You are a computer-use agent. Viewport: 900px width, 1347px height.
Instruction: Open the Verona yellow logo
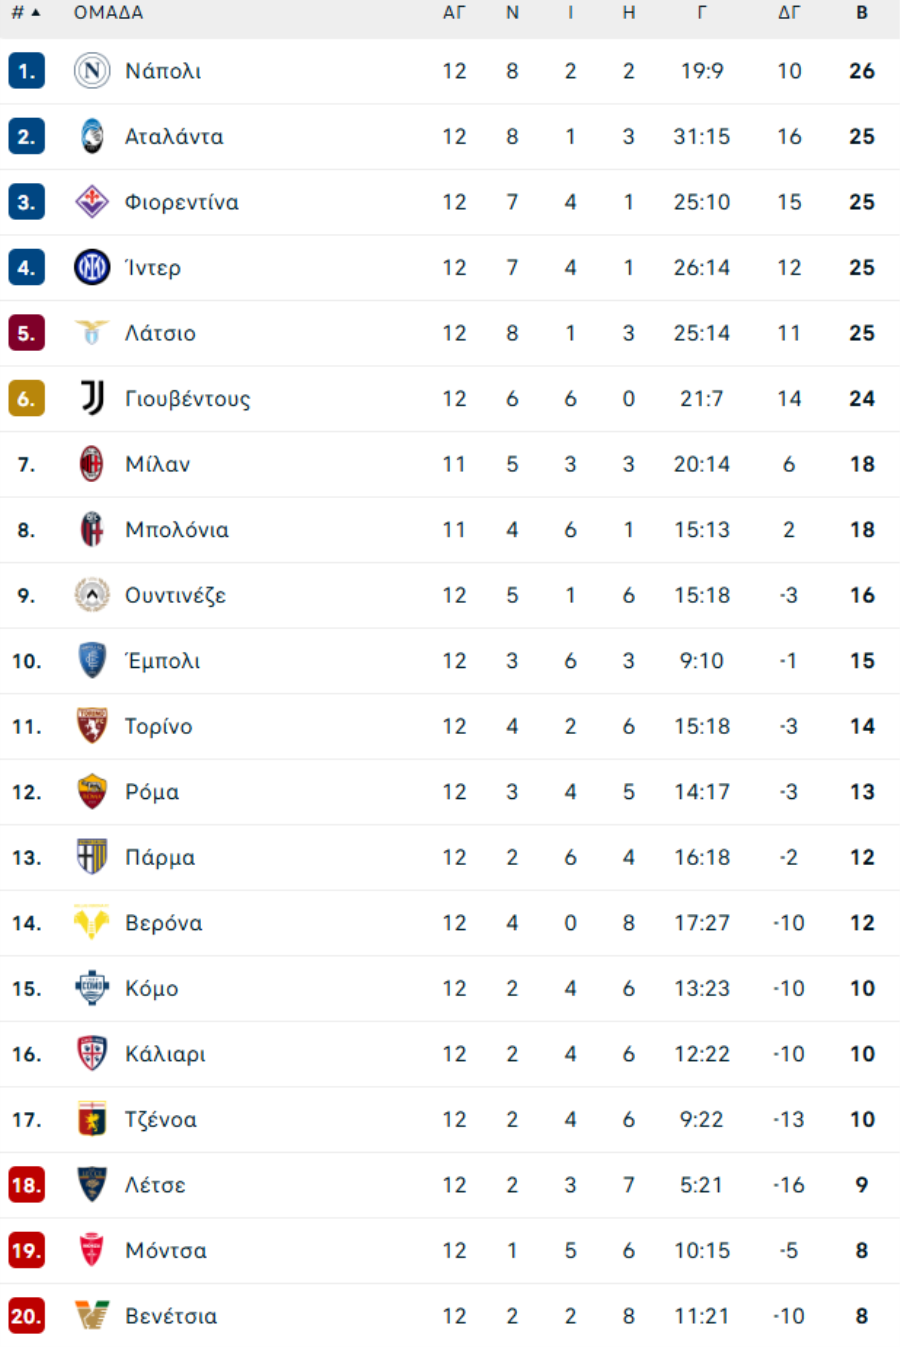point(92,922)
